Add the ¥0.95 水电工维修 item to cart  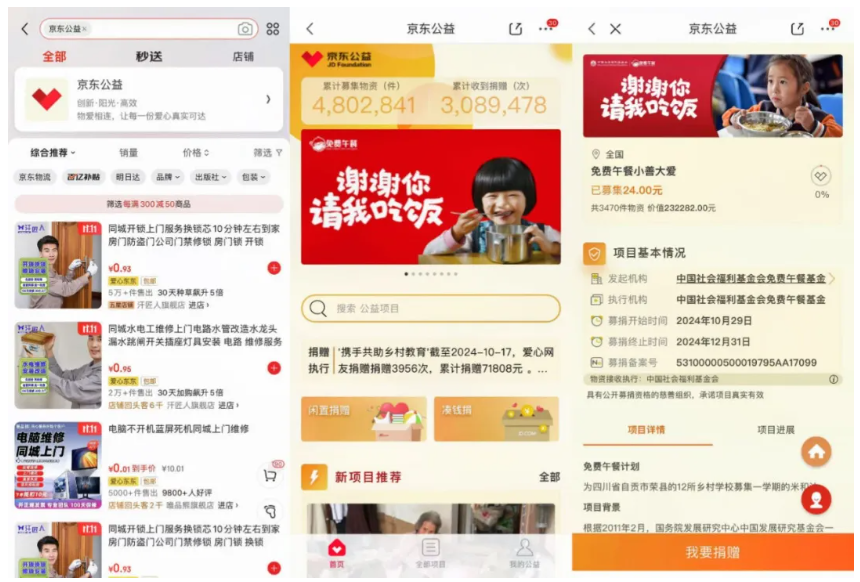(x=274, y=368)
